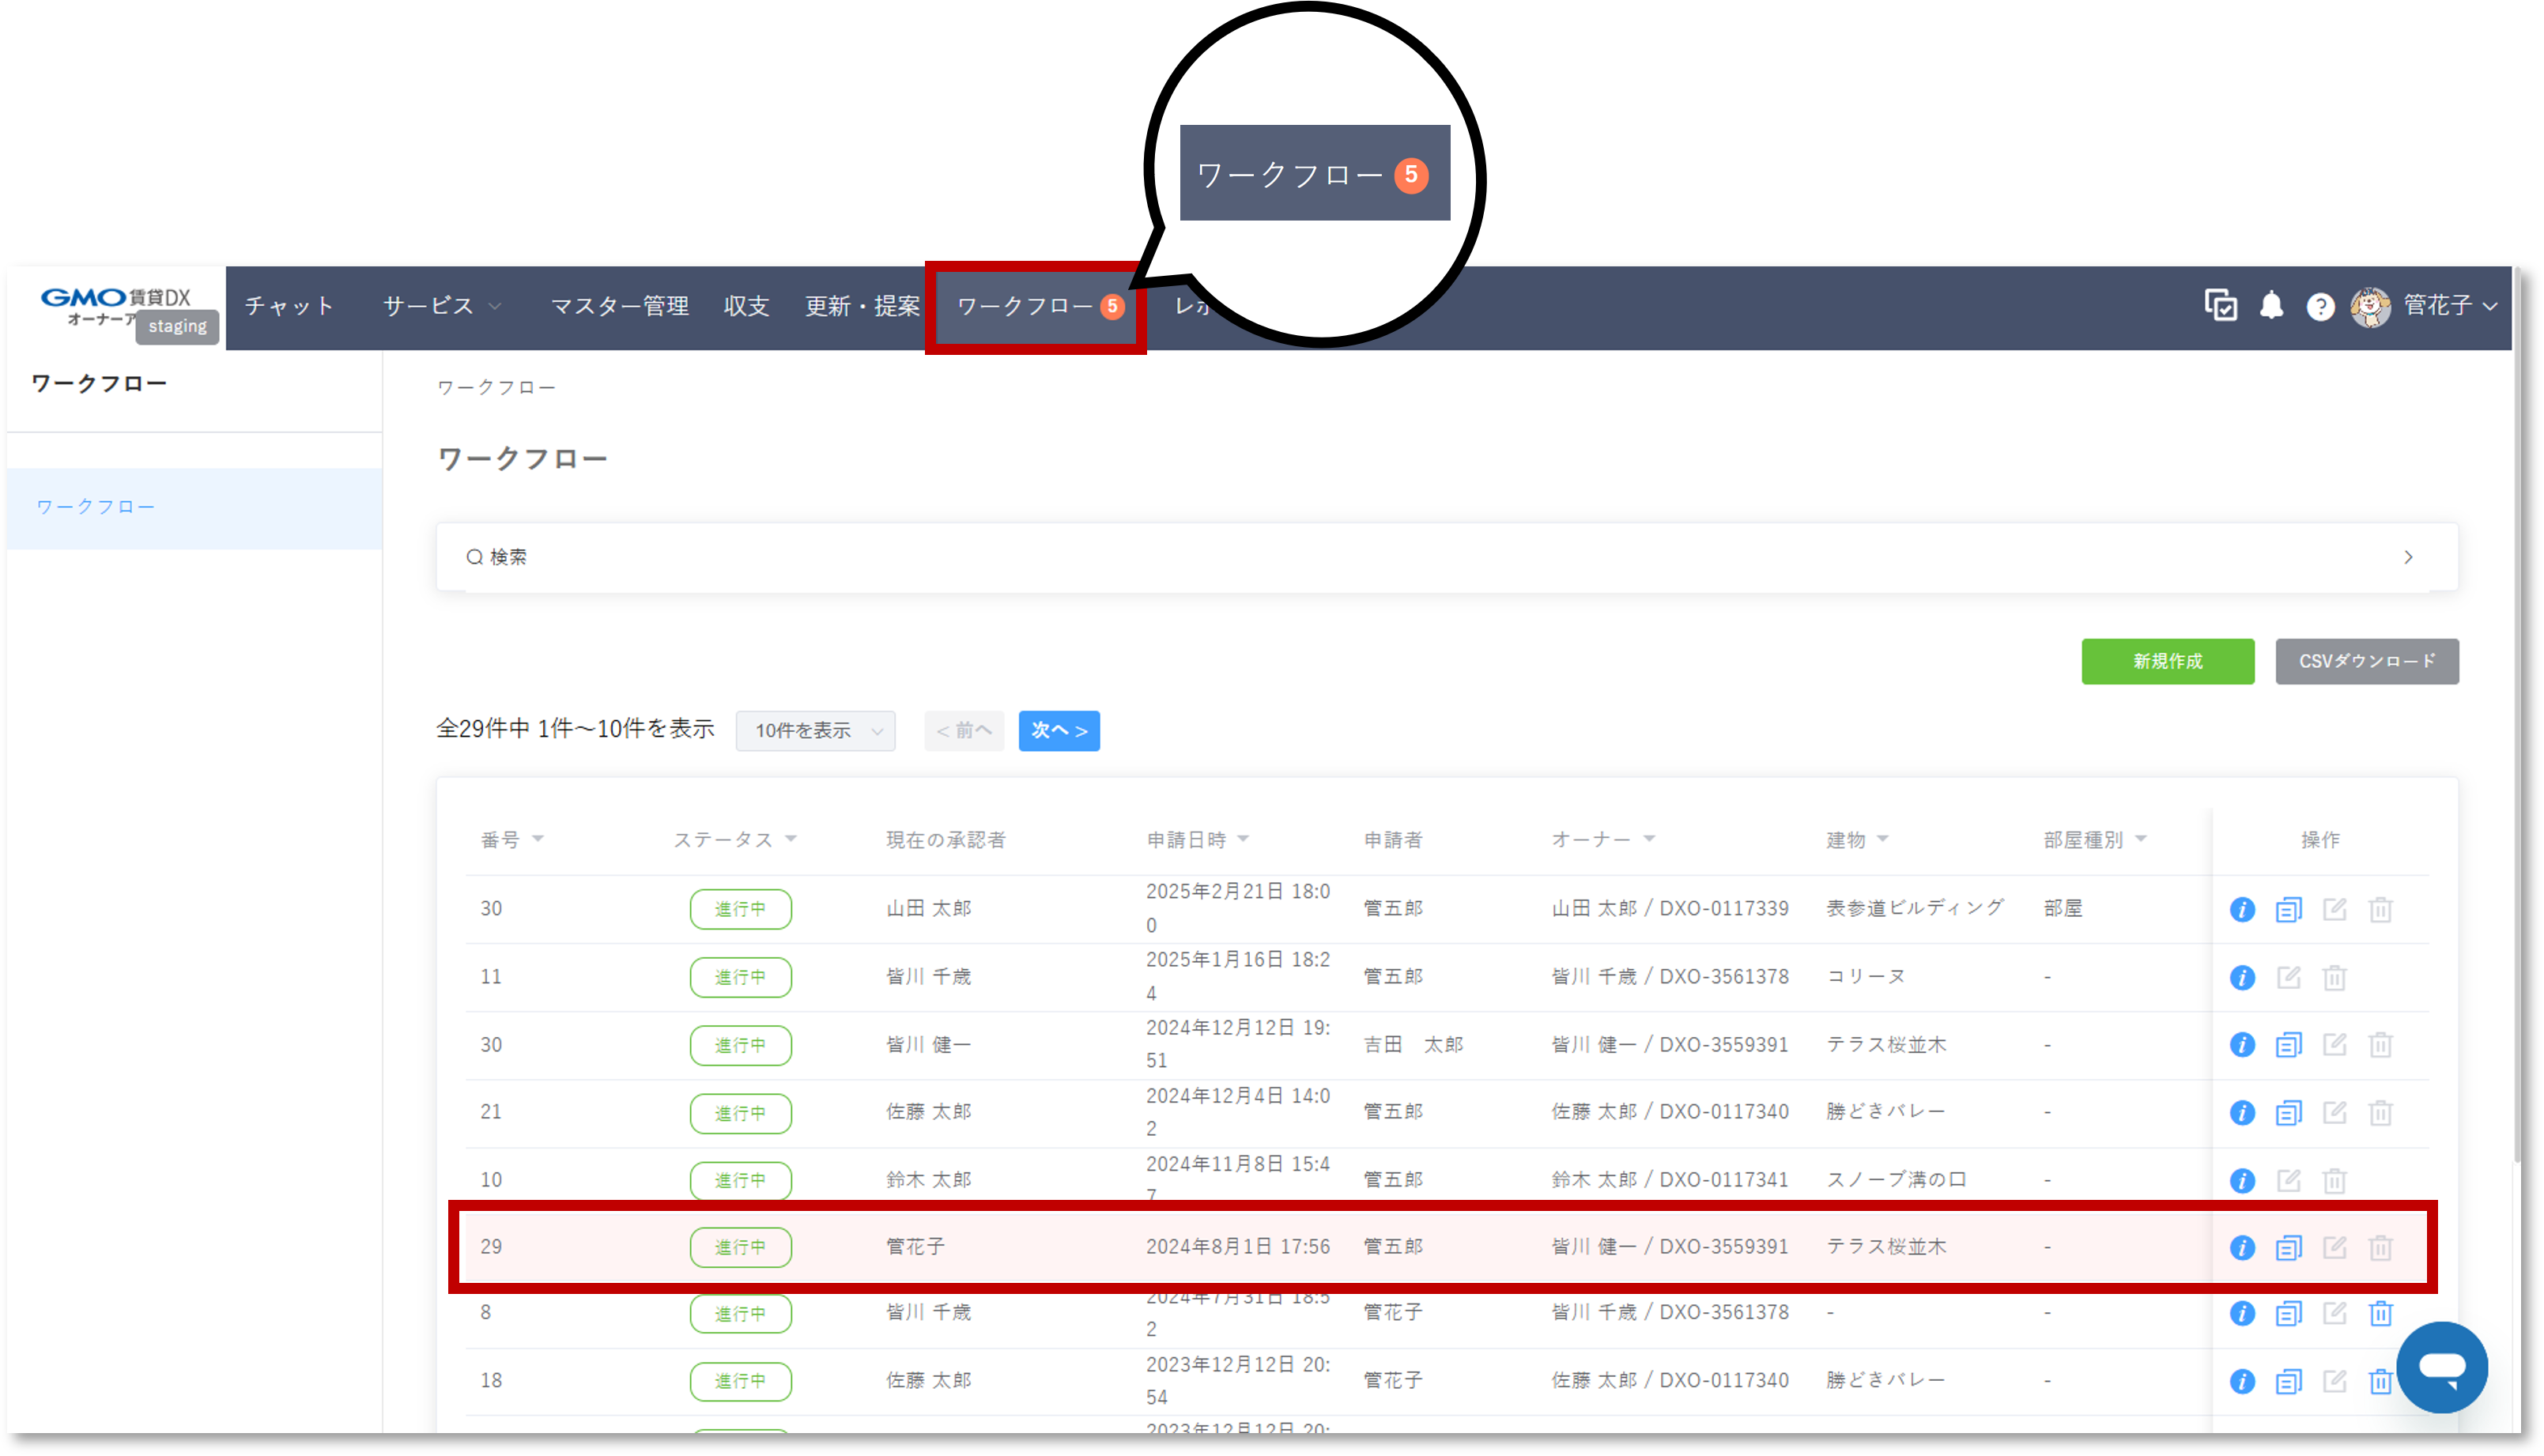Open the 10件を表示 page size dropdown
This screenshot has height=1456, width=2544.
pyautogui.click(x=816, y=731)
